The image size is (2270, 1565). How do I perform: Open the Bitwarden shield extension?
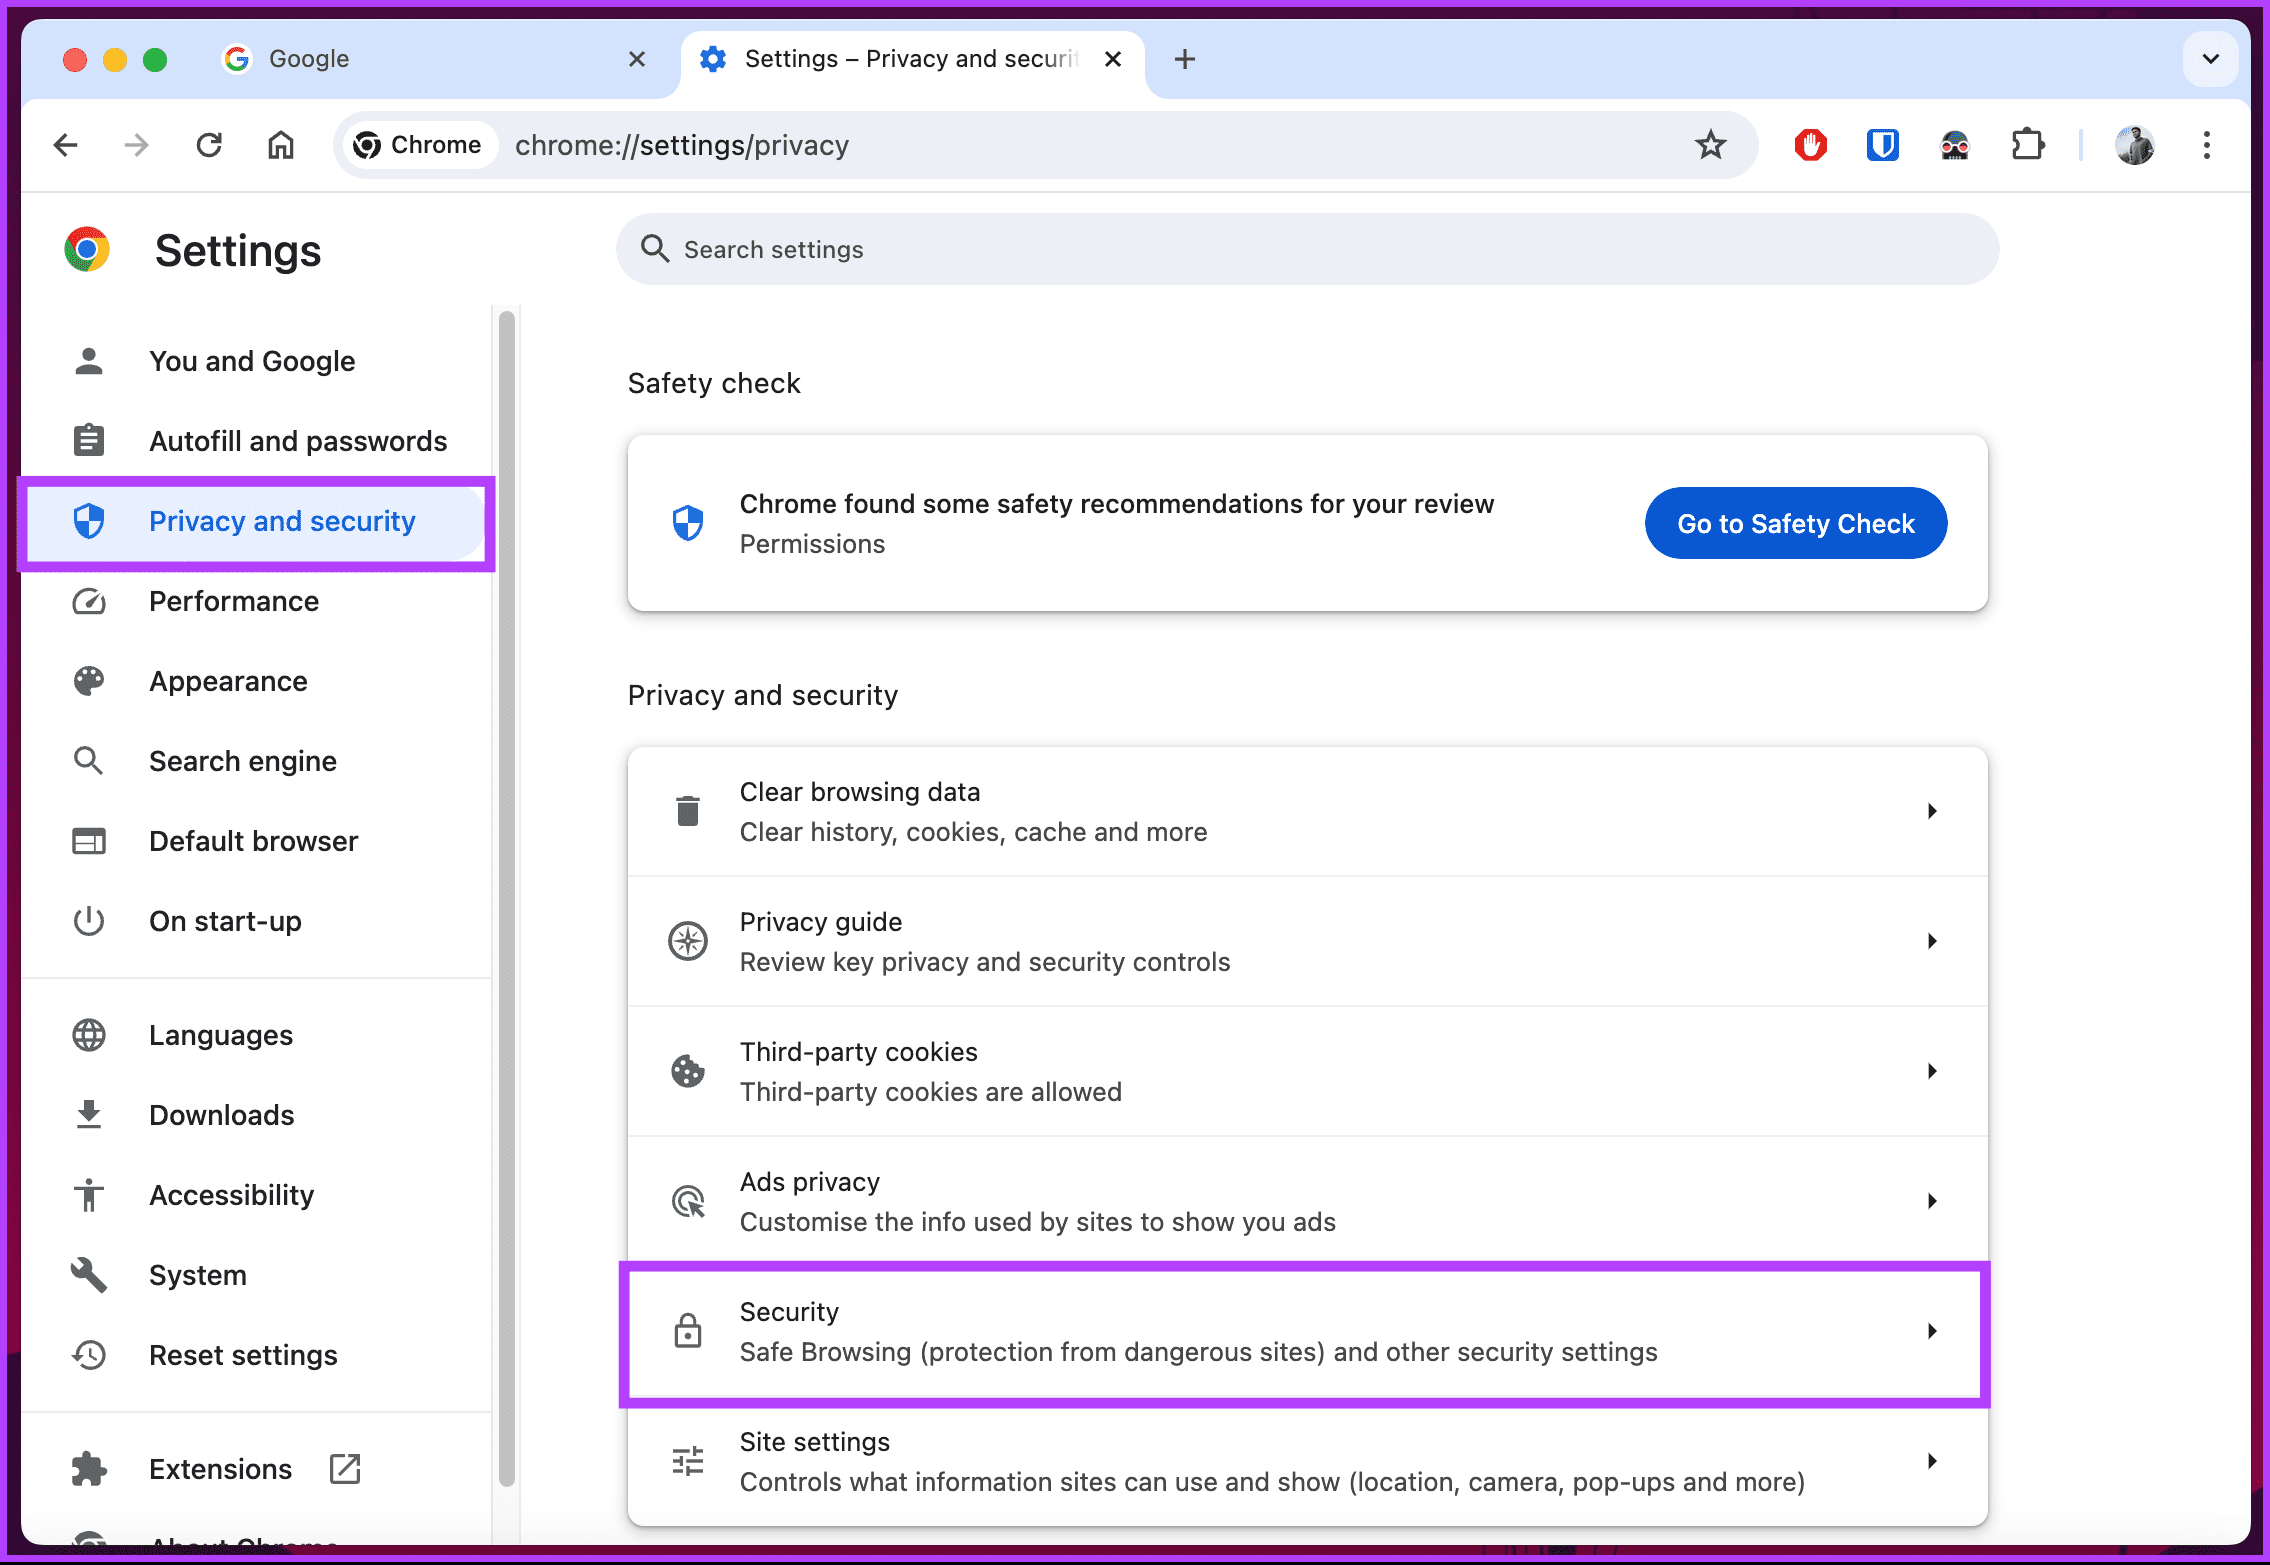coord(1883,145)
